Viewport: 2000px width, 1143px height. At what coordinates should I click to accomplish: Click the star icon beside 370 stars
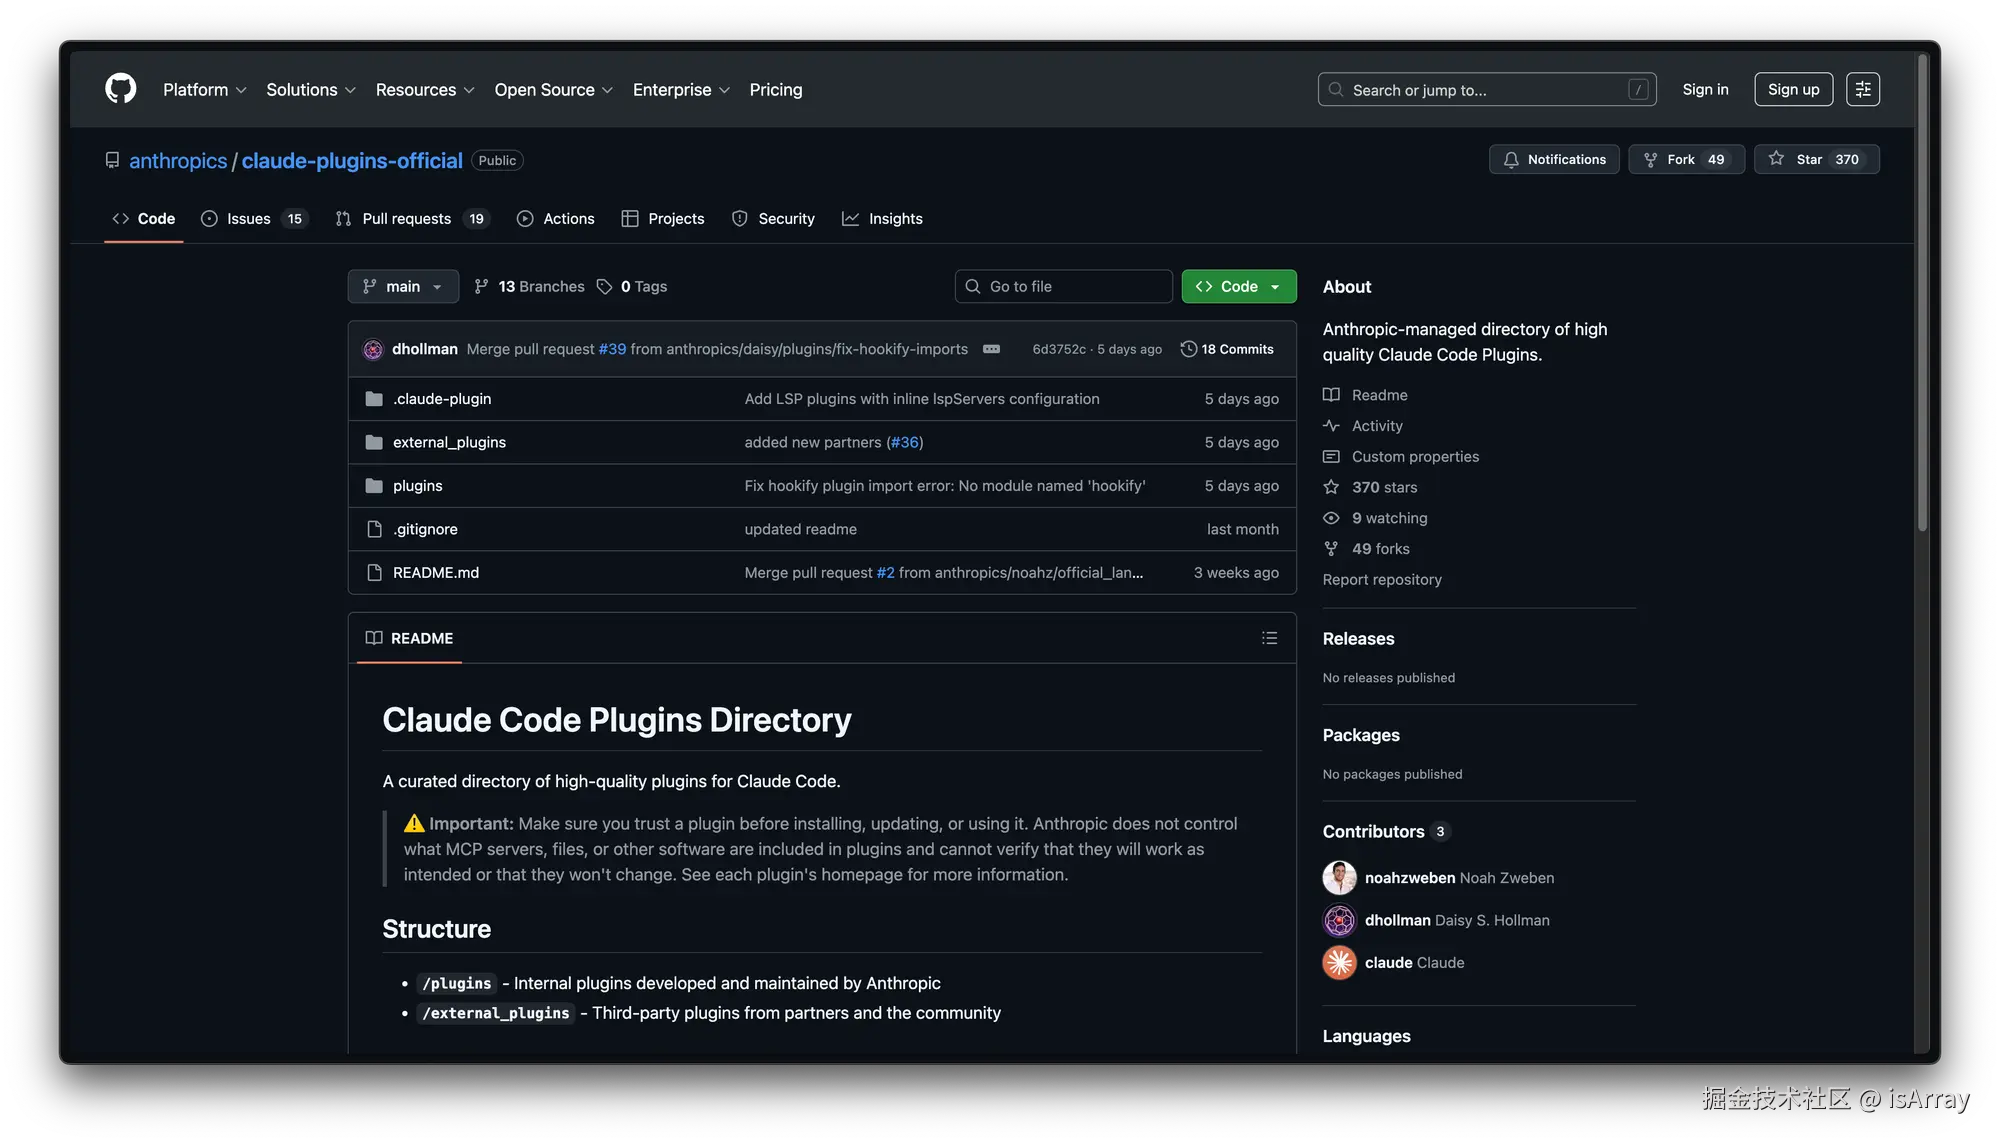[1331, 487]
